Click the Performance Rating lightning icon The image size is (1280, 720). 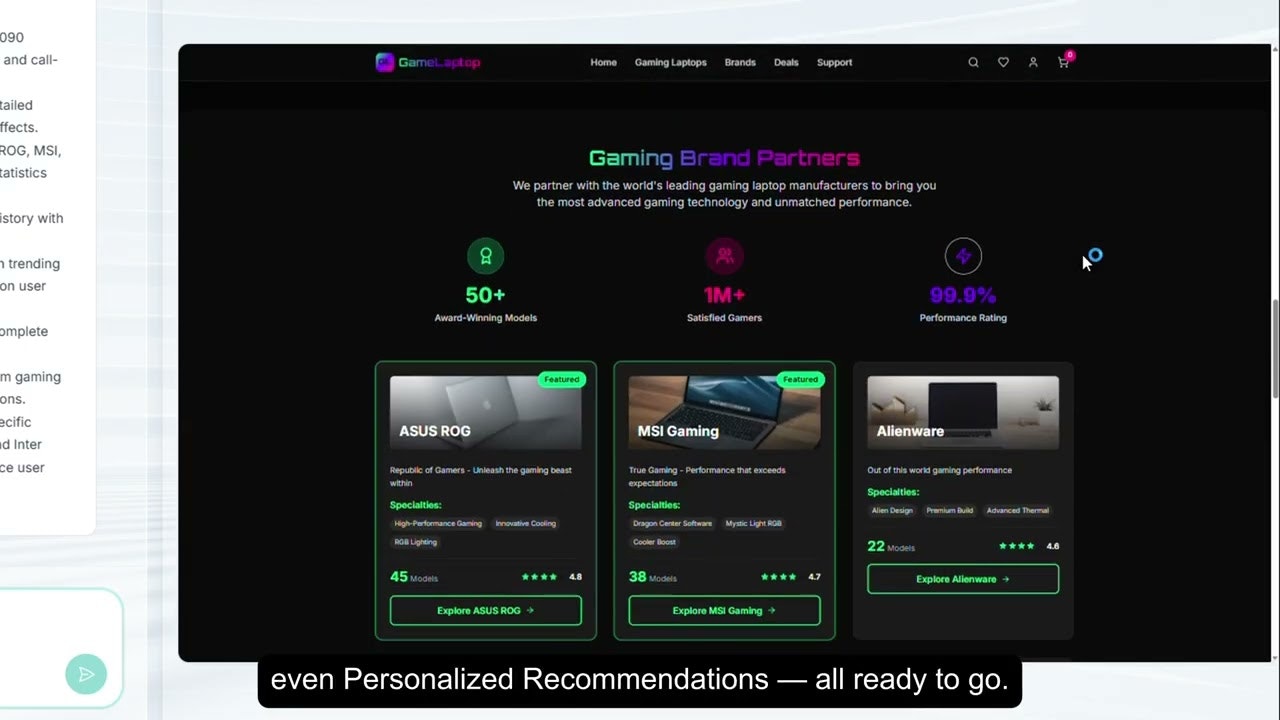(x=963, y=256)
